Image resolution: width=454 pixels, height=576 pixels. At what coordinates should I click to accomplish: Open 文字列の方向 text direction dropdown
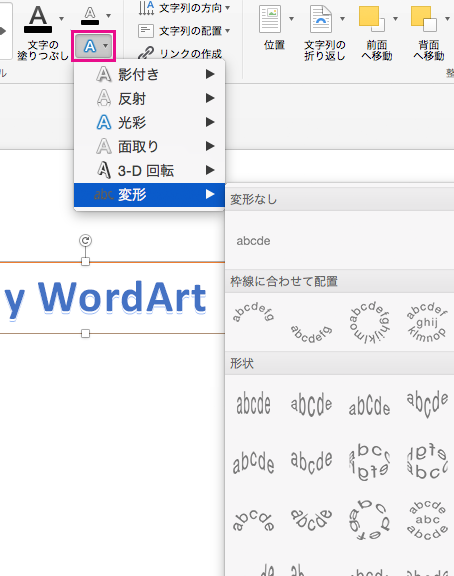click(x=184, y=8)
